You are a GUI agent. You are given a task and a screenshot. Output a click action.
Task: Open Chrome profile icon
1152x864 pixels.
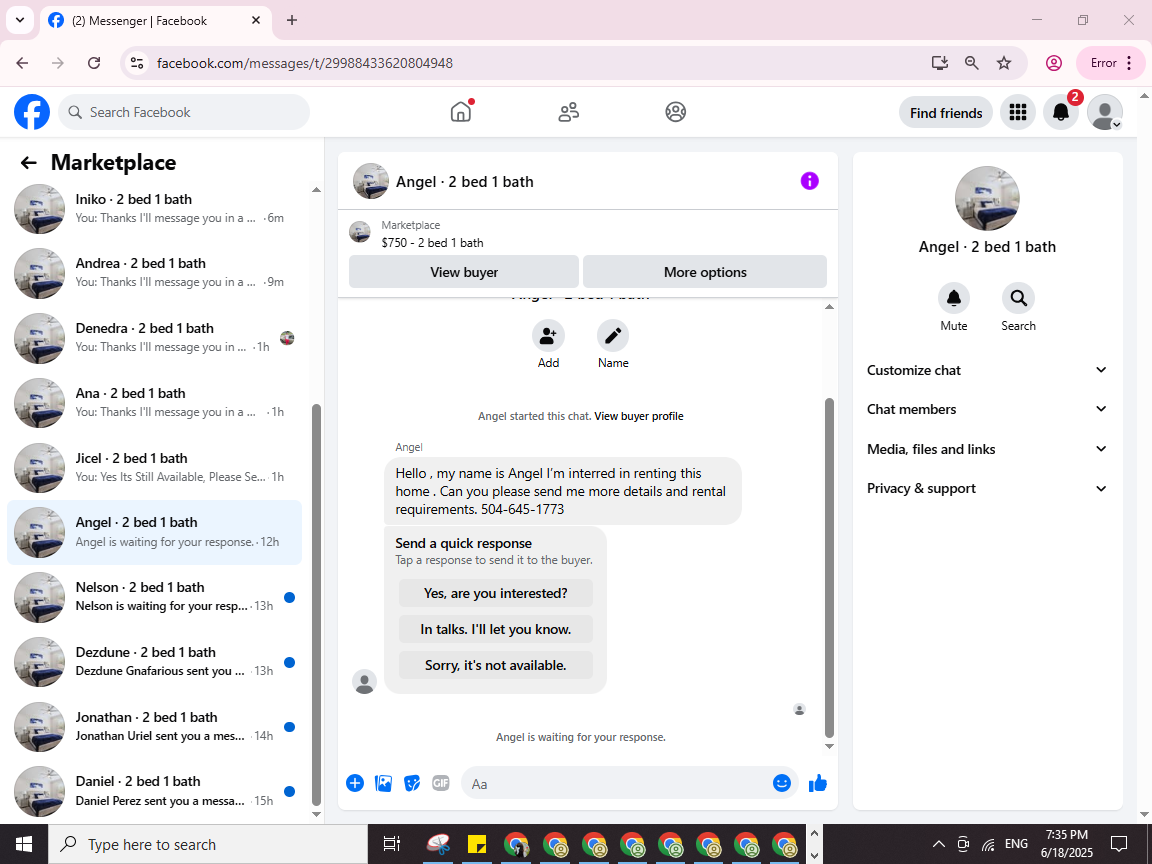pos(1054,63)
